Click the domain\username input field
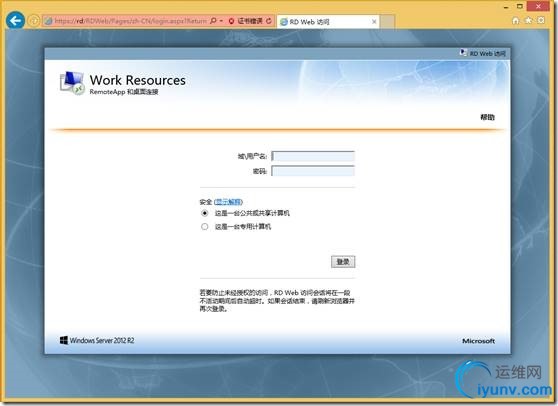The width and height of the screenshot is (558, 406). pos(313,156)
